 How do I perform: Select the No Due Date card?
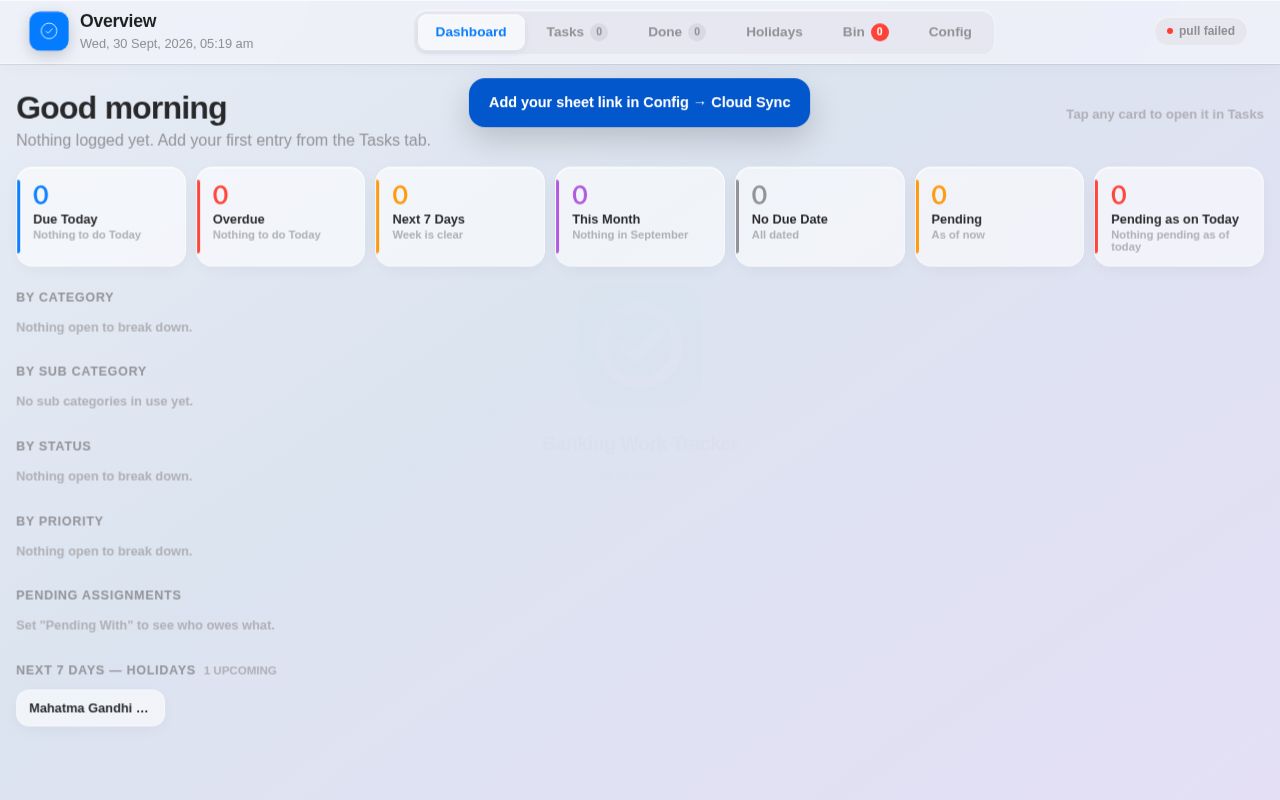point(820,216)
